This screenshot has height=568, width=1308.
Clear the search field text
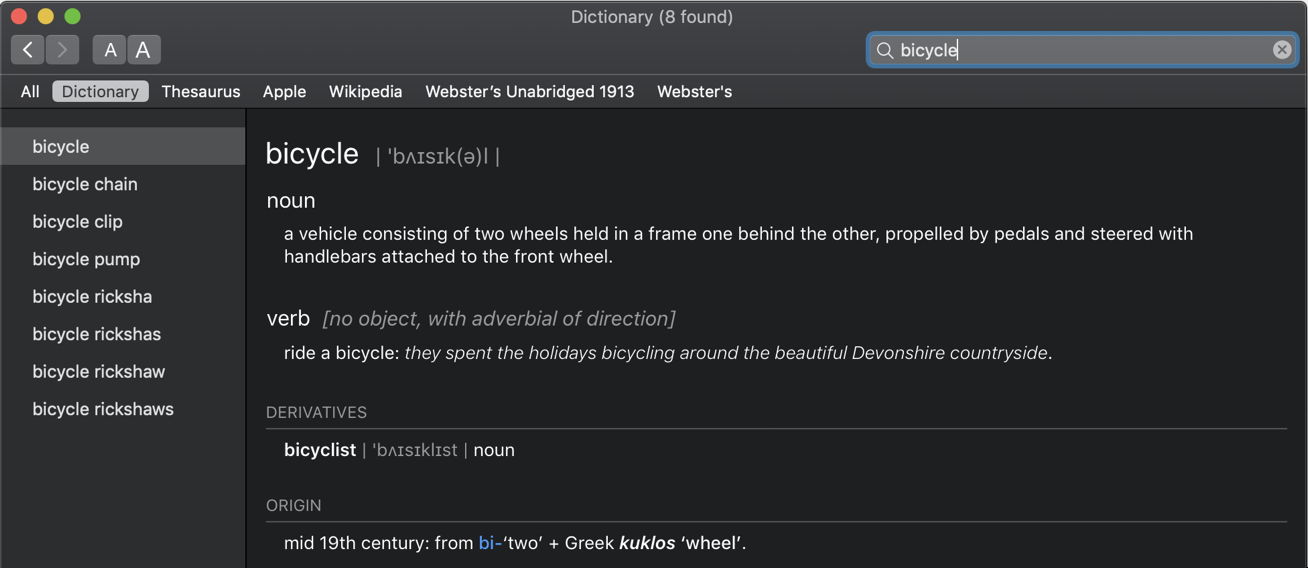[x=1282, y=50]
